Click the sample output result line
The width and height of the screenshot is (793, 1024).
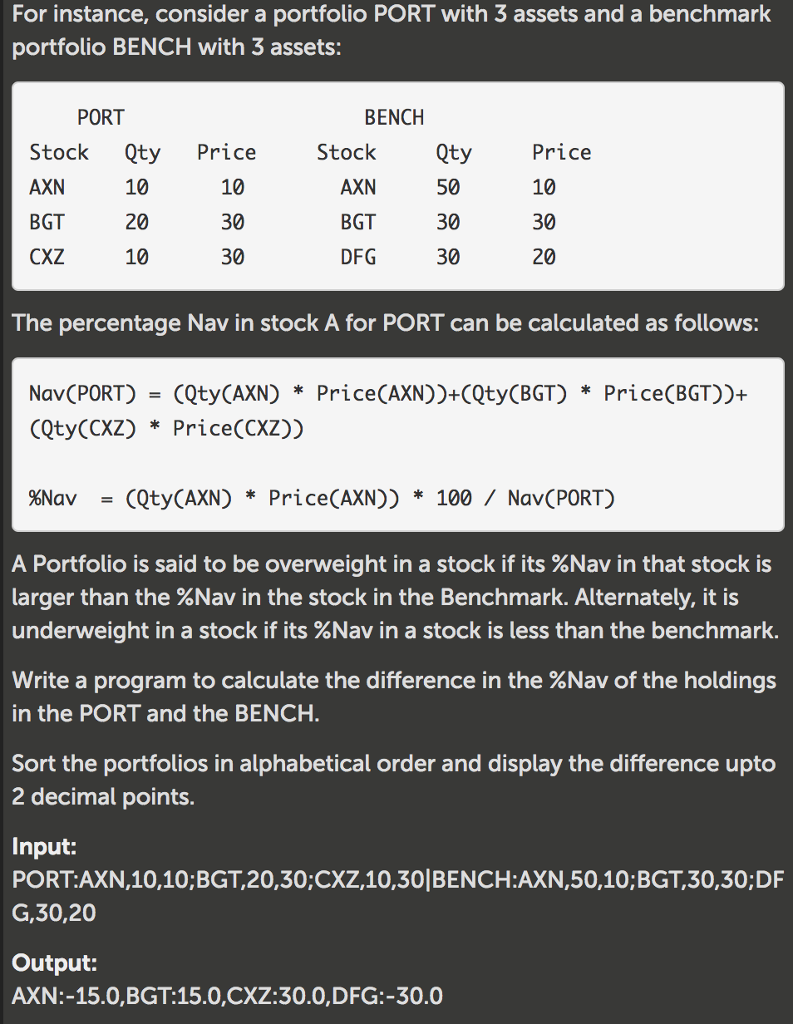click(x=227, y=996)
